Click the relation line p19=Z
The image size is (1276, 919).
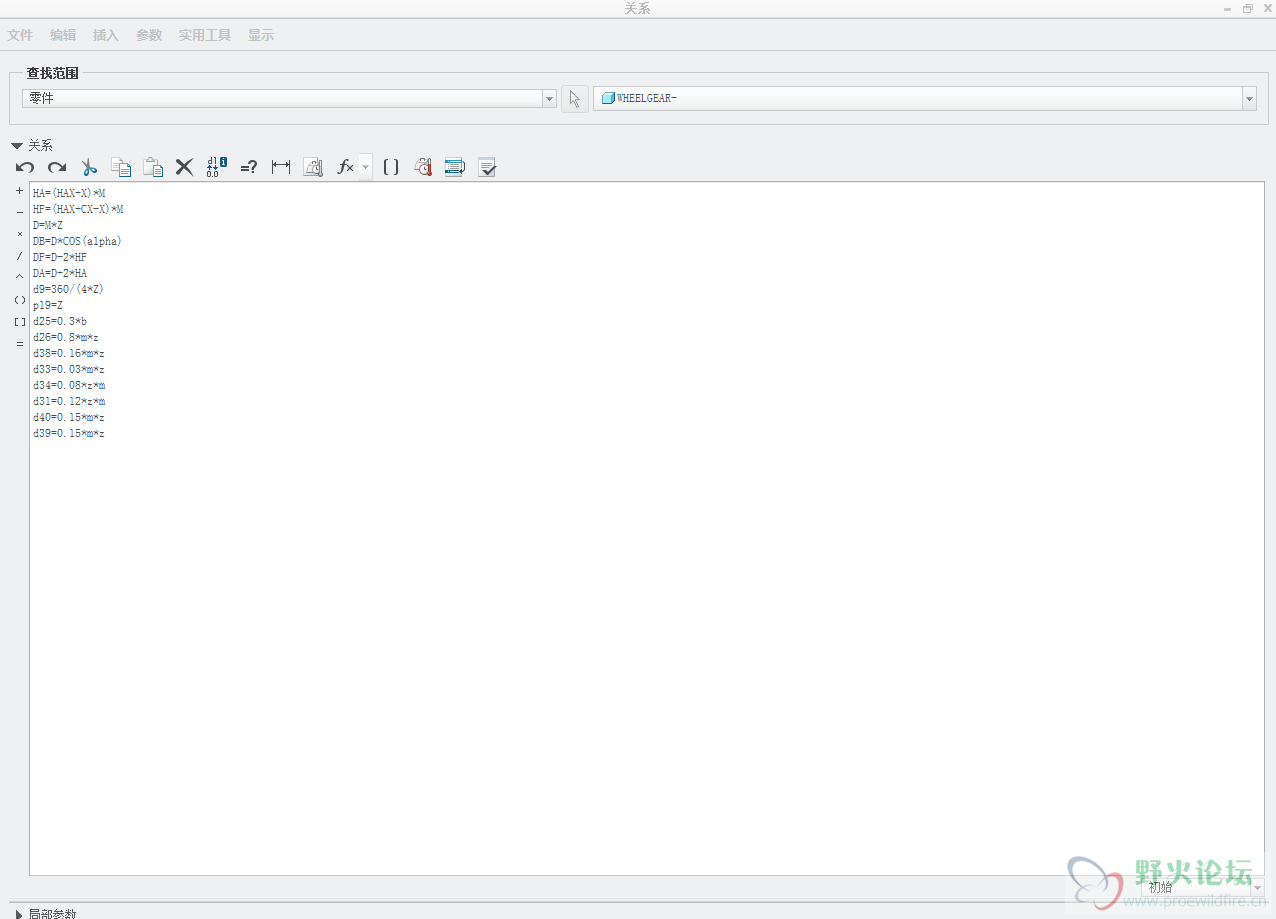[x=48, y=305]
